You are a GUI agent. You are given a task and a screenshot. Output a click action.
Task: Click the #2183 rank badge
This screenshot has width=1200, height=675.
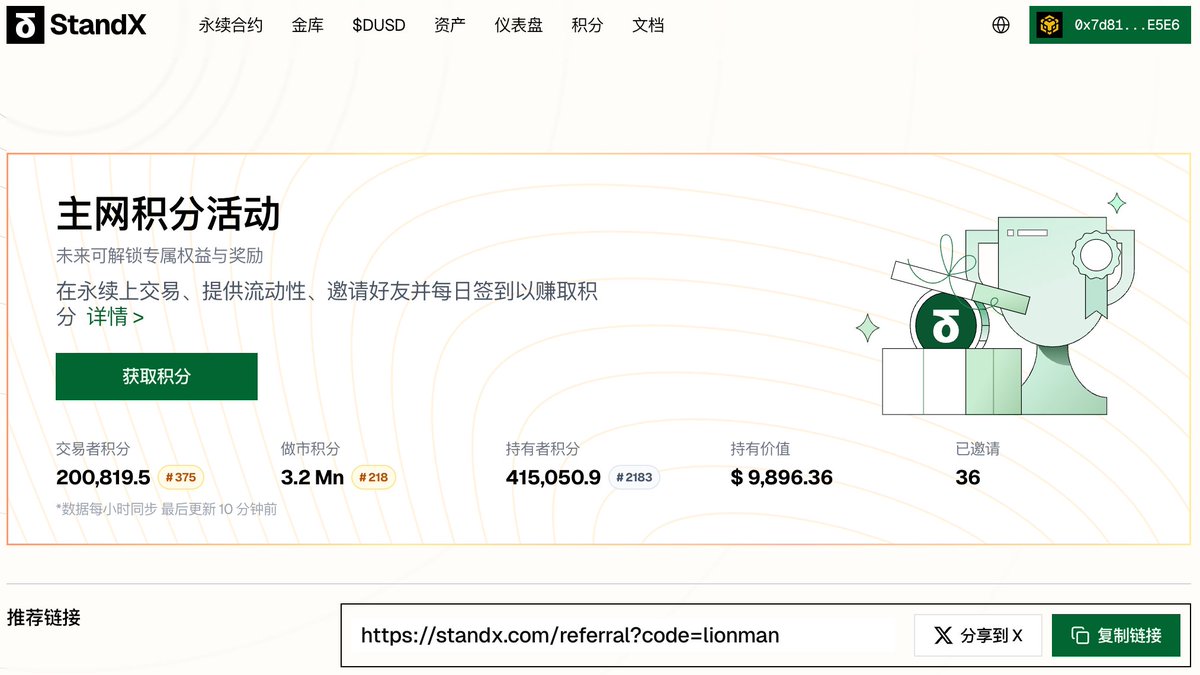(634, 477)
